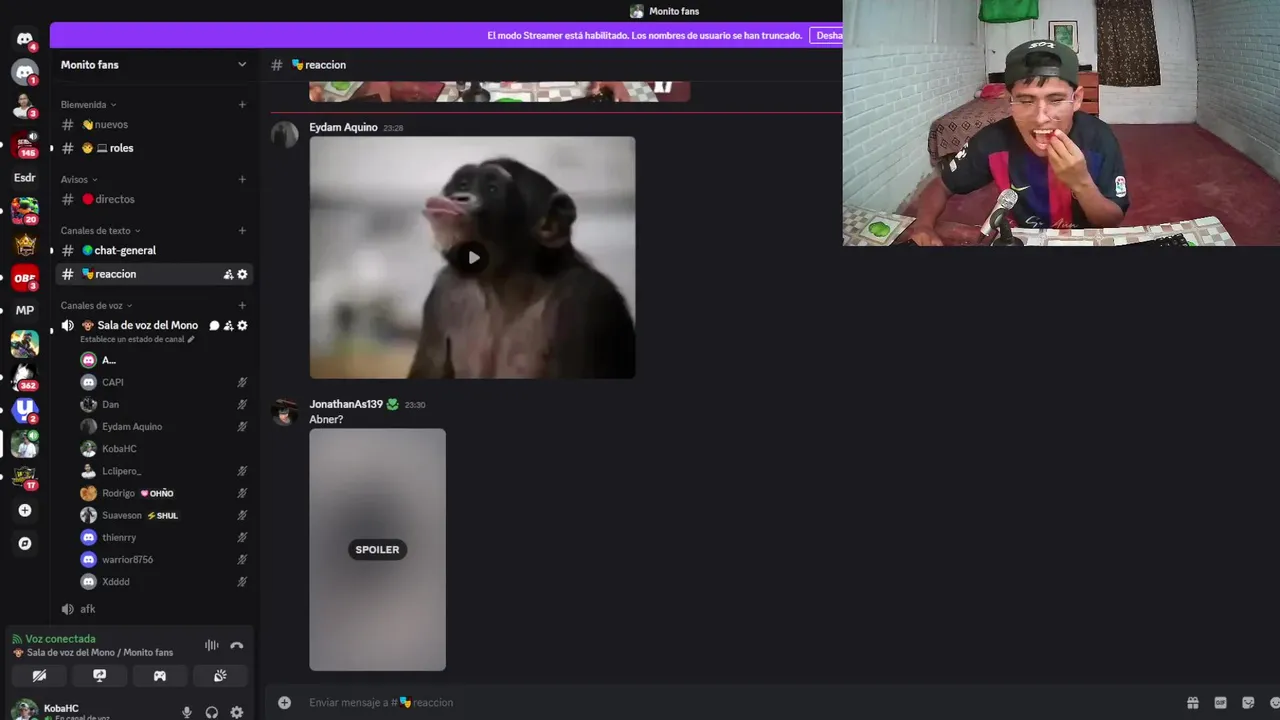The image size is (1280, 720).
Task: Open Sala de voz del Mono settings gear
Action: [x=242, y=325]
